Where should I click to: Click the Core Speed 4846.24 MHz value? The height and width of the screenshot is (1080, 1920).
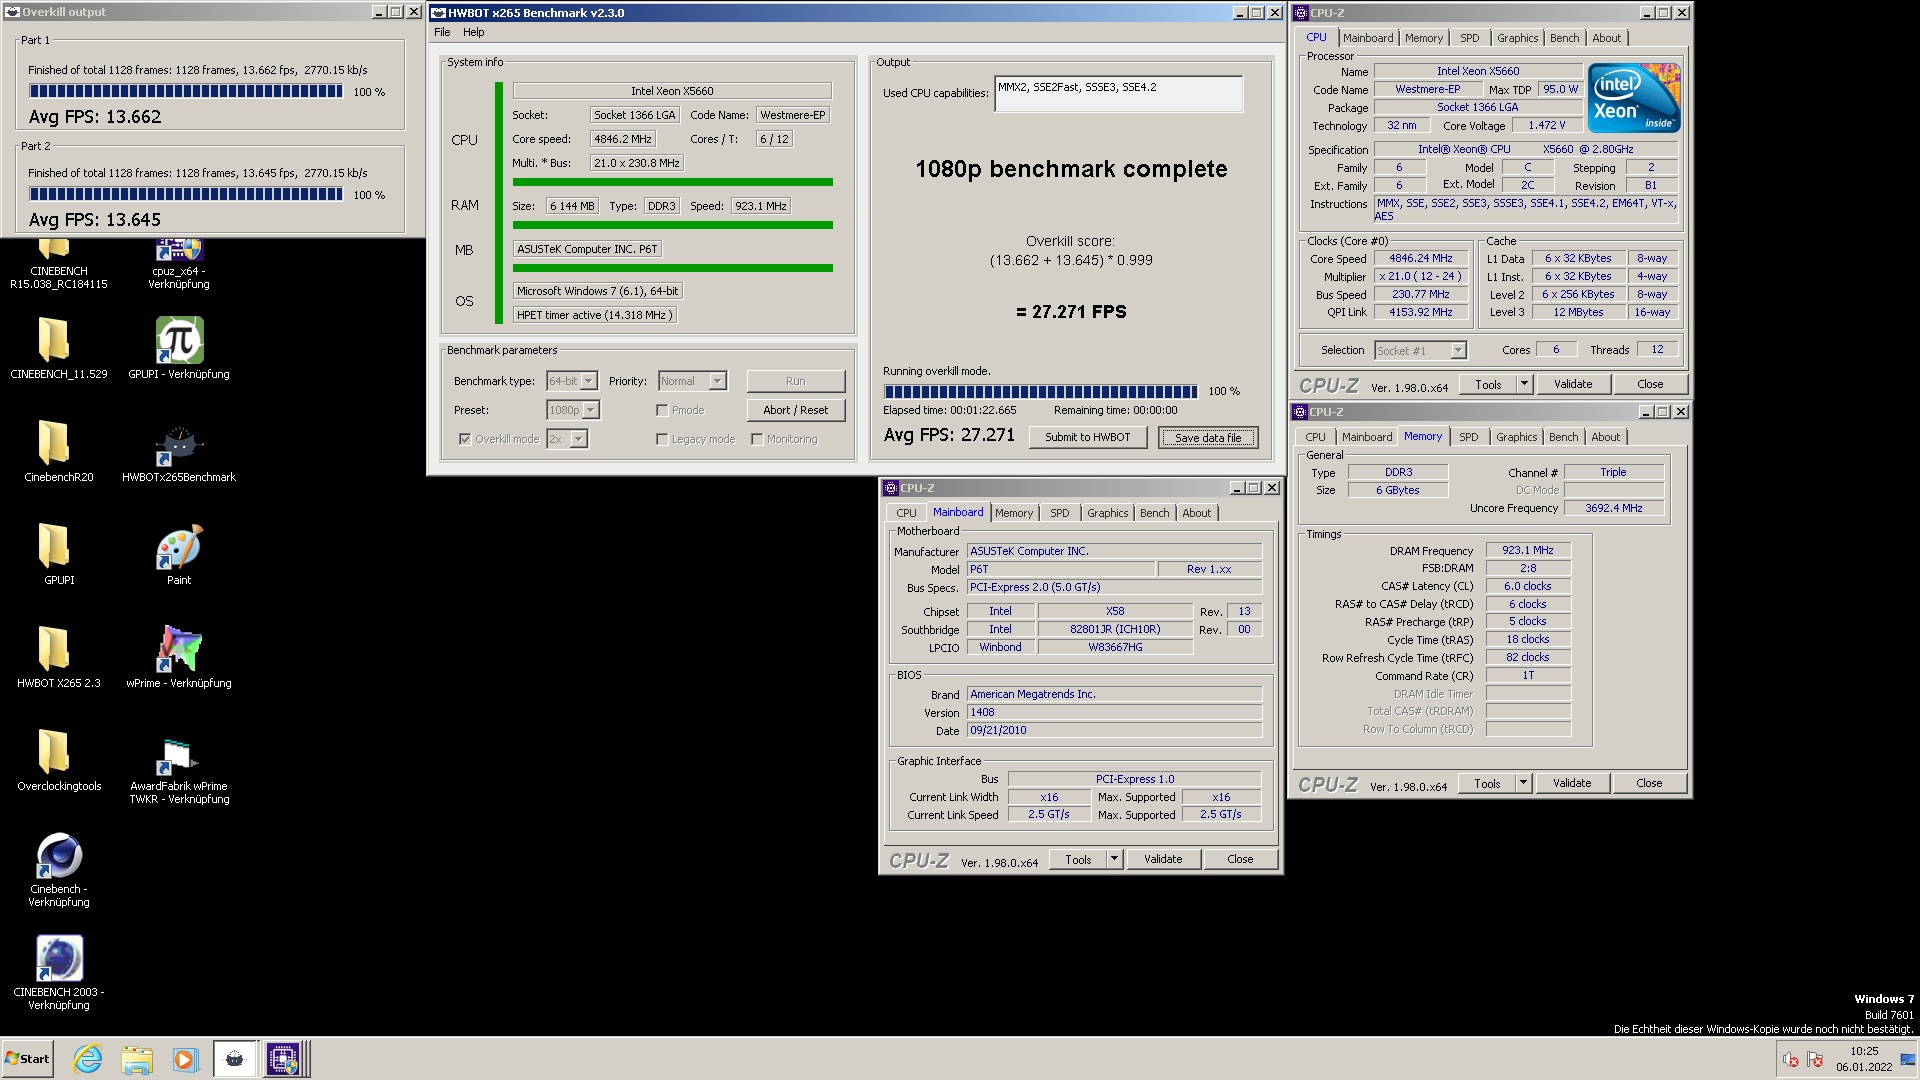coord(1420,258)
